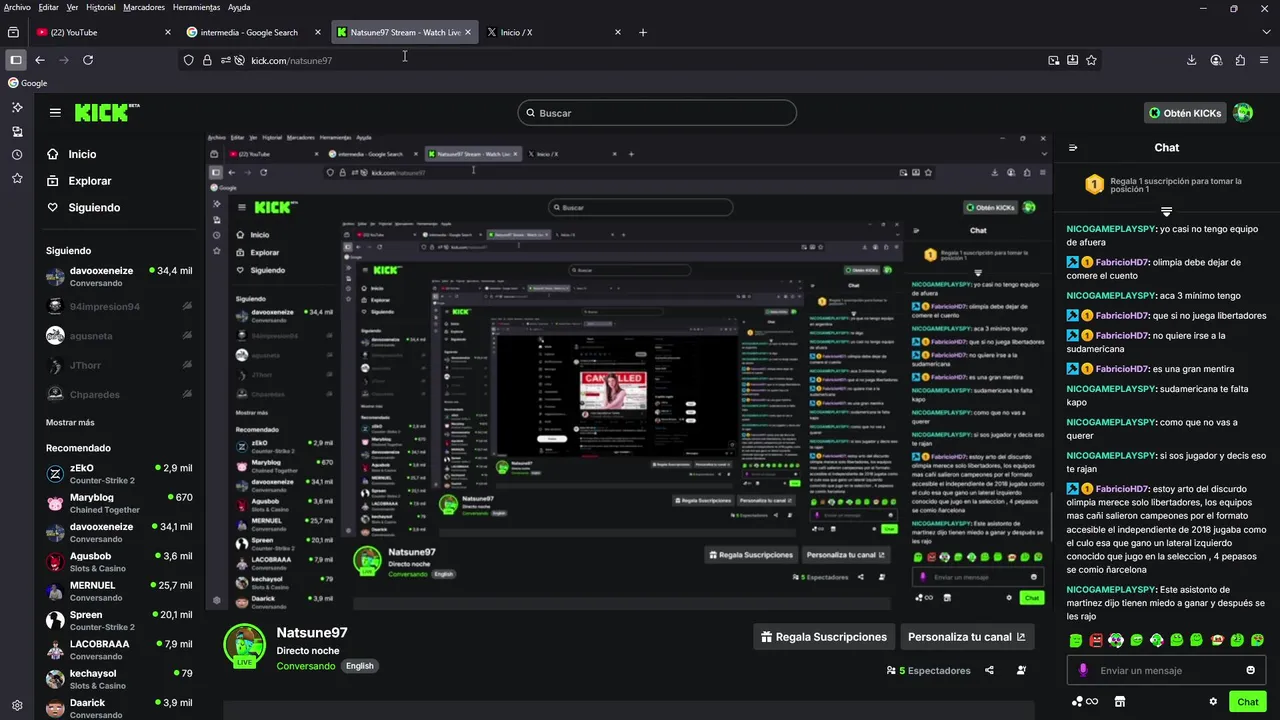Collapse the chat panel arrow icon
Screen dimensions: 1280x720
(x=1073, y=148)
